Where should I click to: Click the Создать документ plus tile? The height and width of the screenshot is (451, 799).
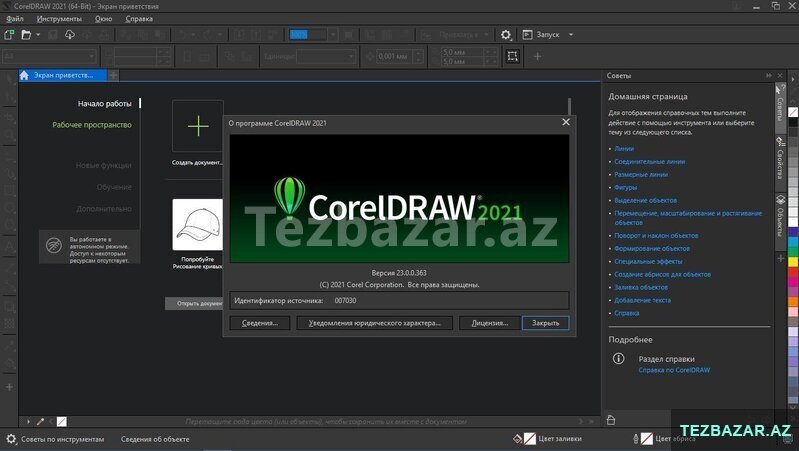198,126
